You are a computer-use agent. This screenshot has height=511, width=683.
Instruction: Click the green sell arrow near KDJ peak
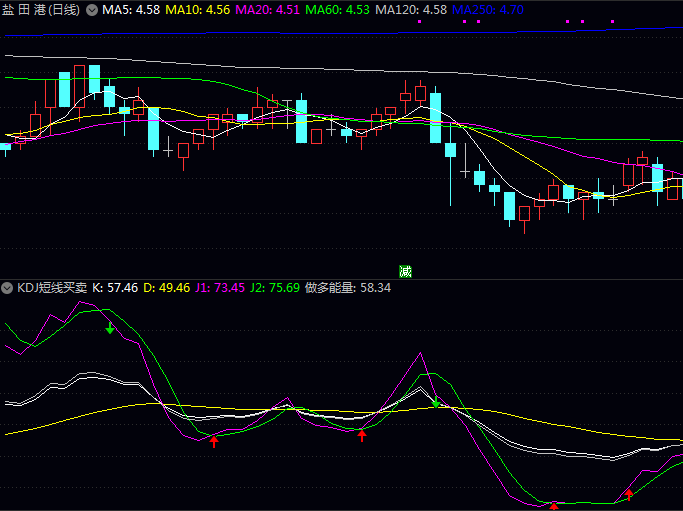click(436, 401)
